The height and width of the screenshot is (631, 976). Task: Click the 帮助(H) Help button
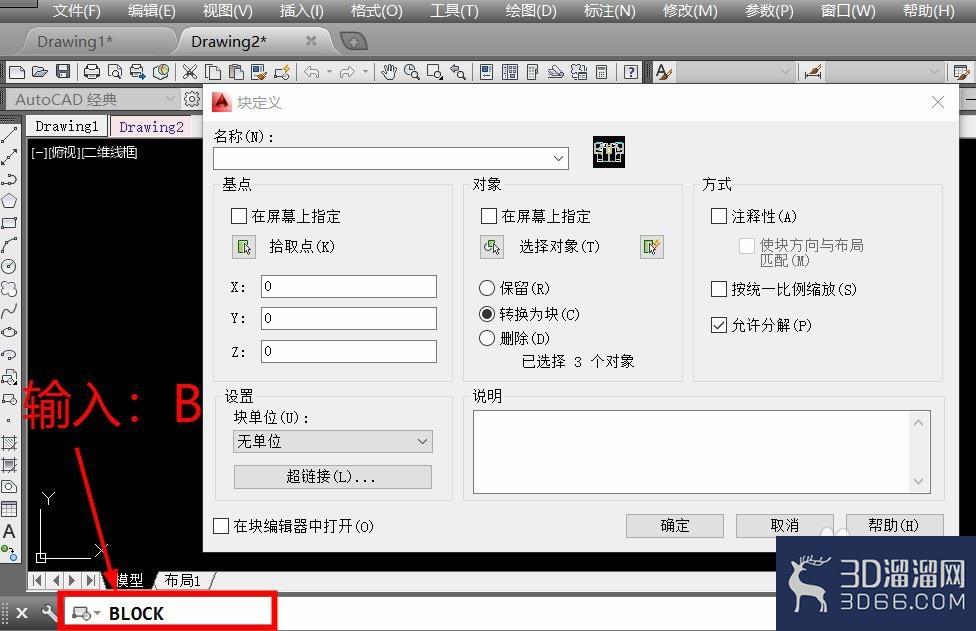click(x=894, y=525)
